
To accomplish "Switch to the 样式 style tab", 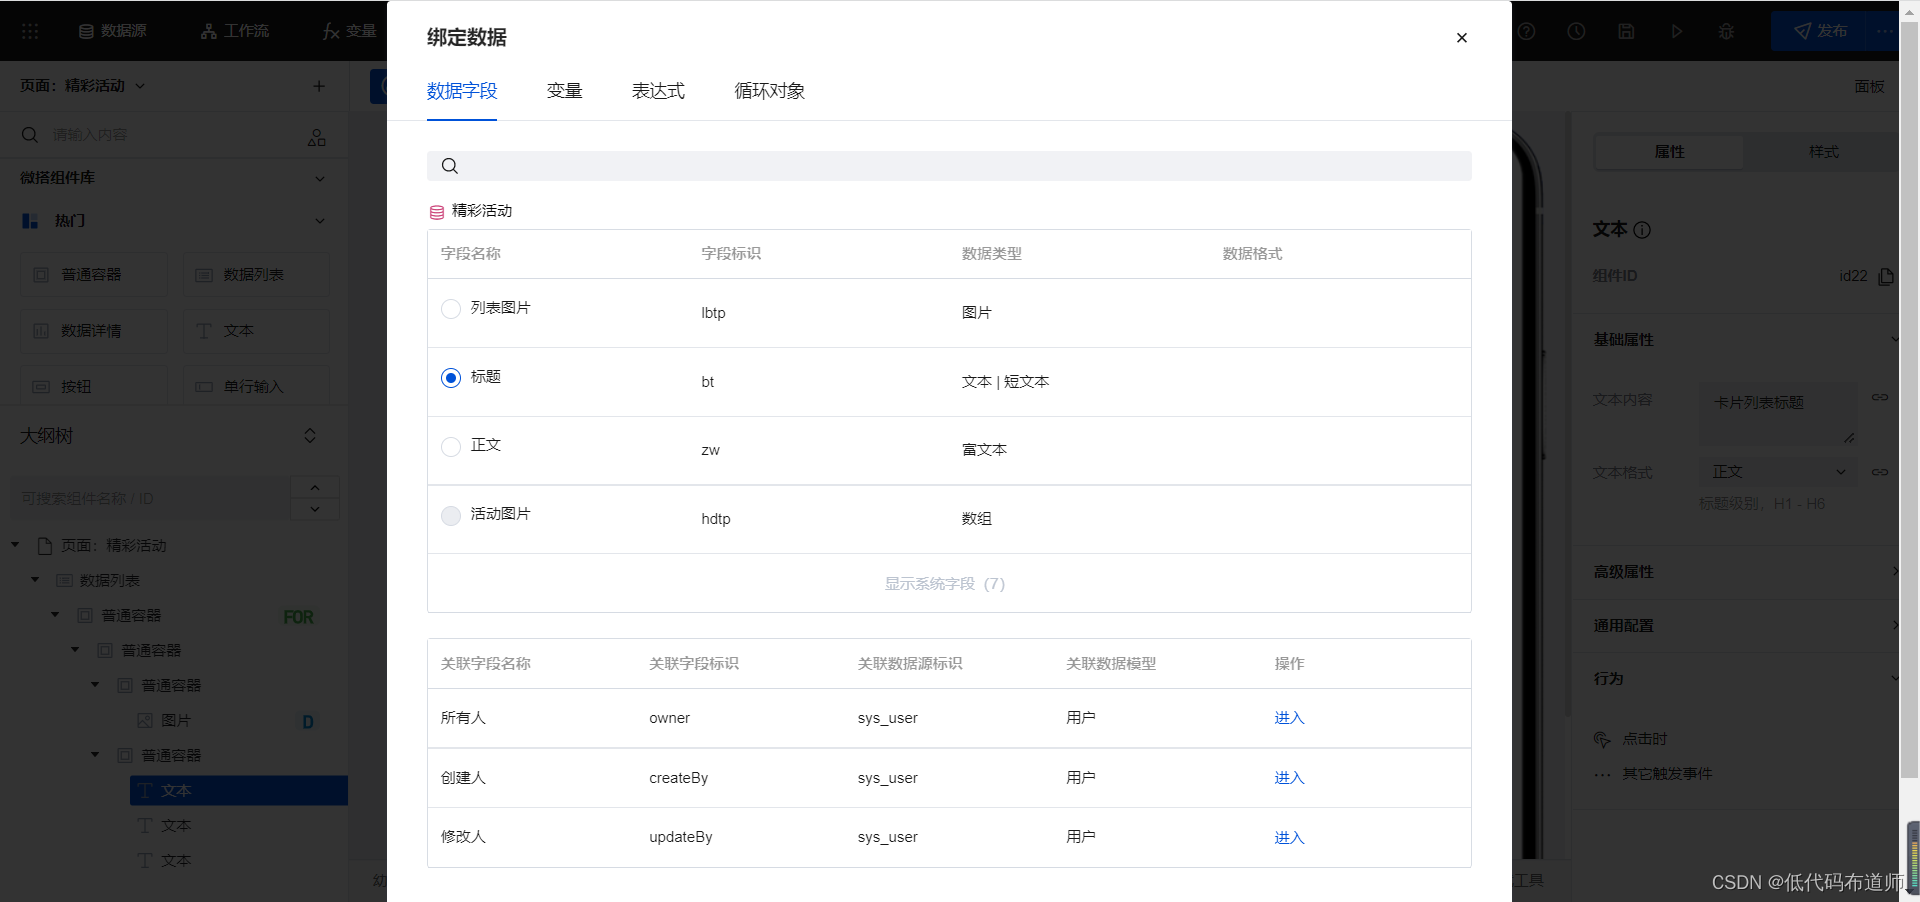I will tap(1823, 152).
